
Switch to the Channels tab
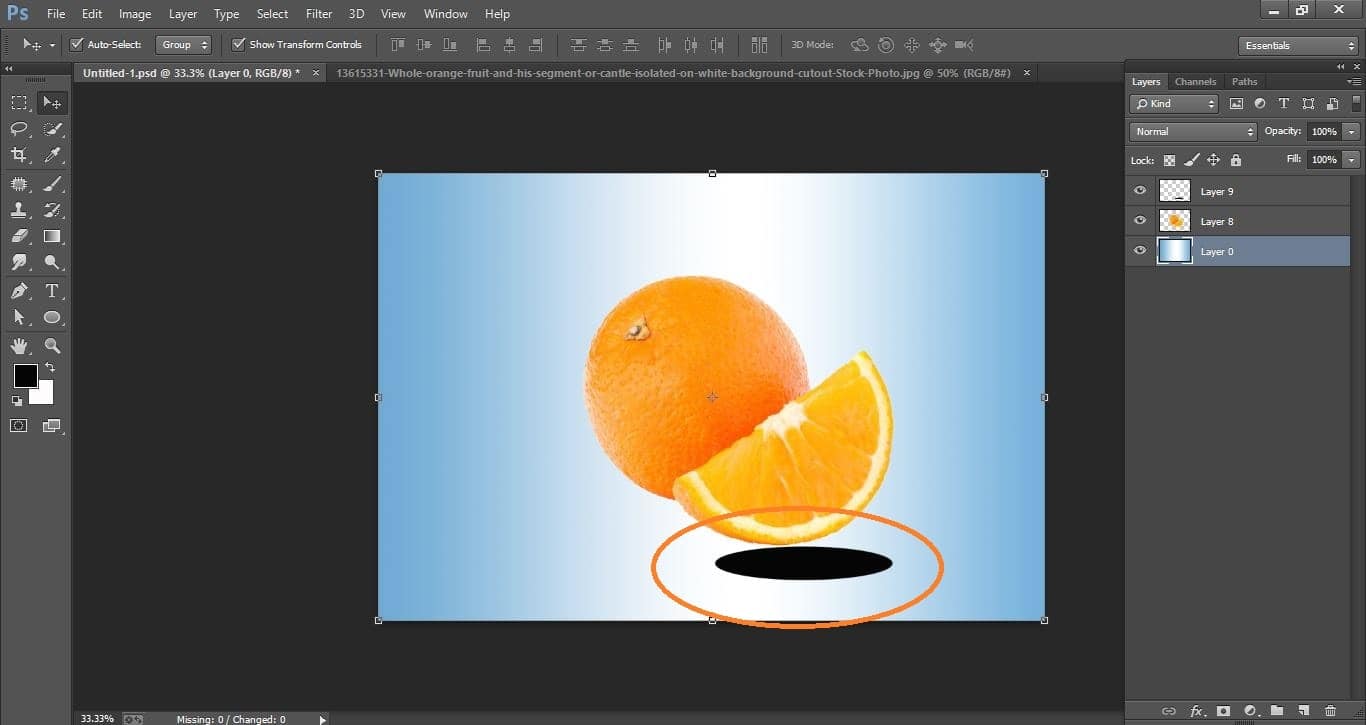point(1195,81)
